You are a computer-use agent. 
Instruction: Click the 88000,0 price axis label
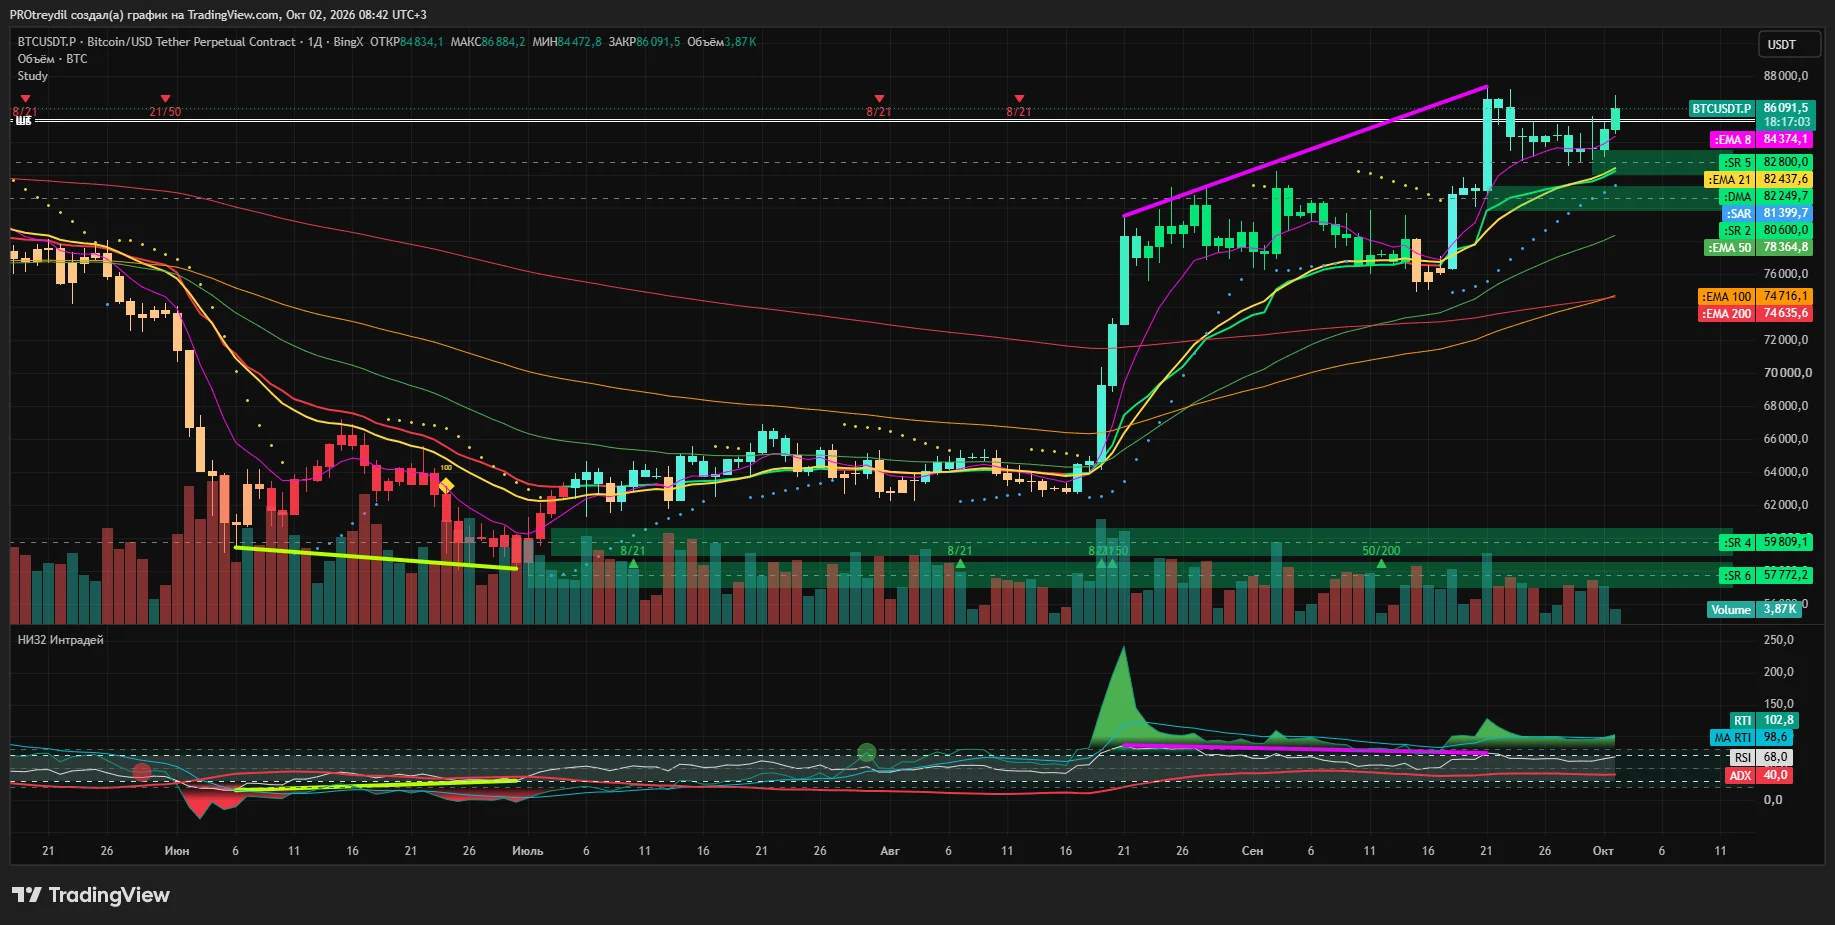[x=1786, y=76]
